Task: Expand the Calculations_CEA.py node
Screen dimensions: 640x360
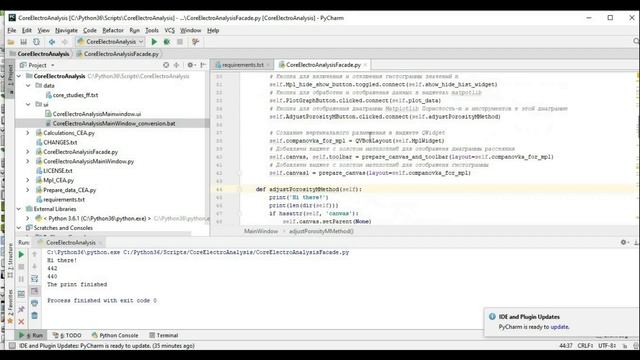Action: click(28, 133)
